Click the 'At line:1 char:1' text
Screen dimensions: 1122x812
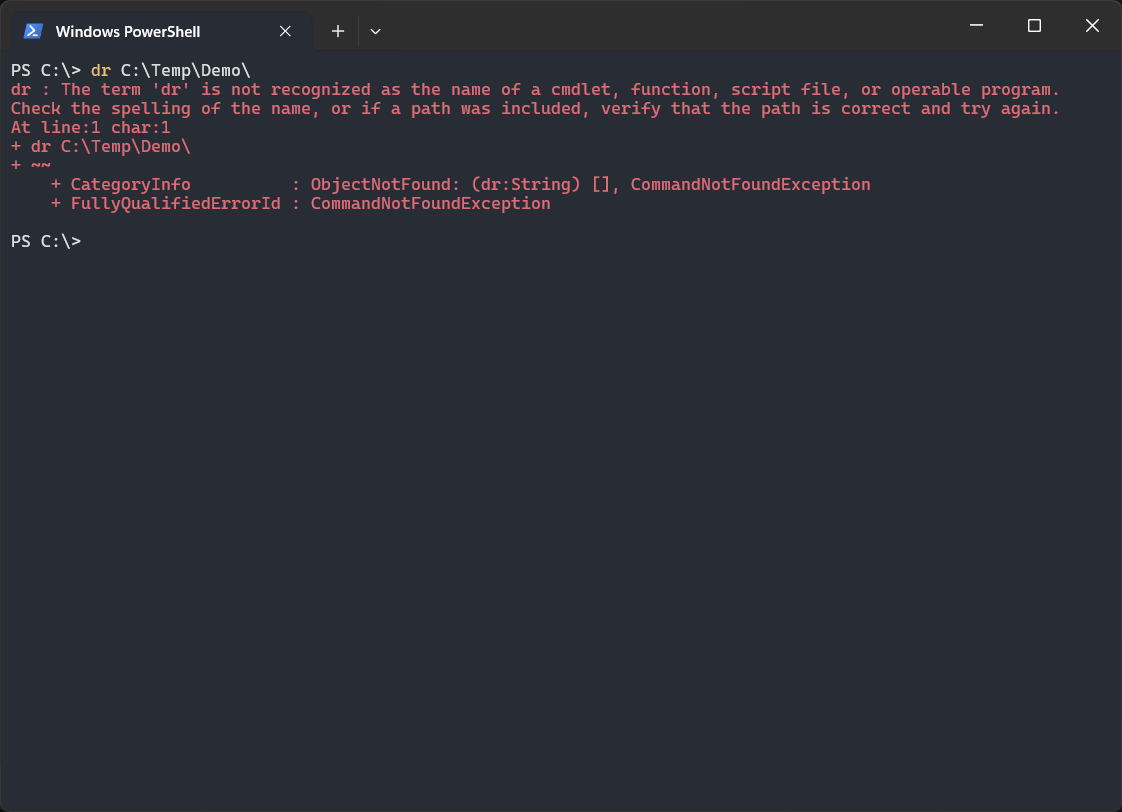90,128
